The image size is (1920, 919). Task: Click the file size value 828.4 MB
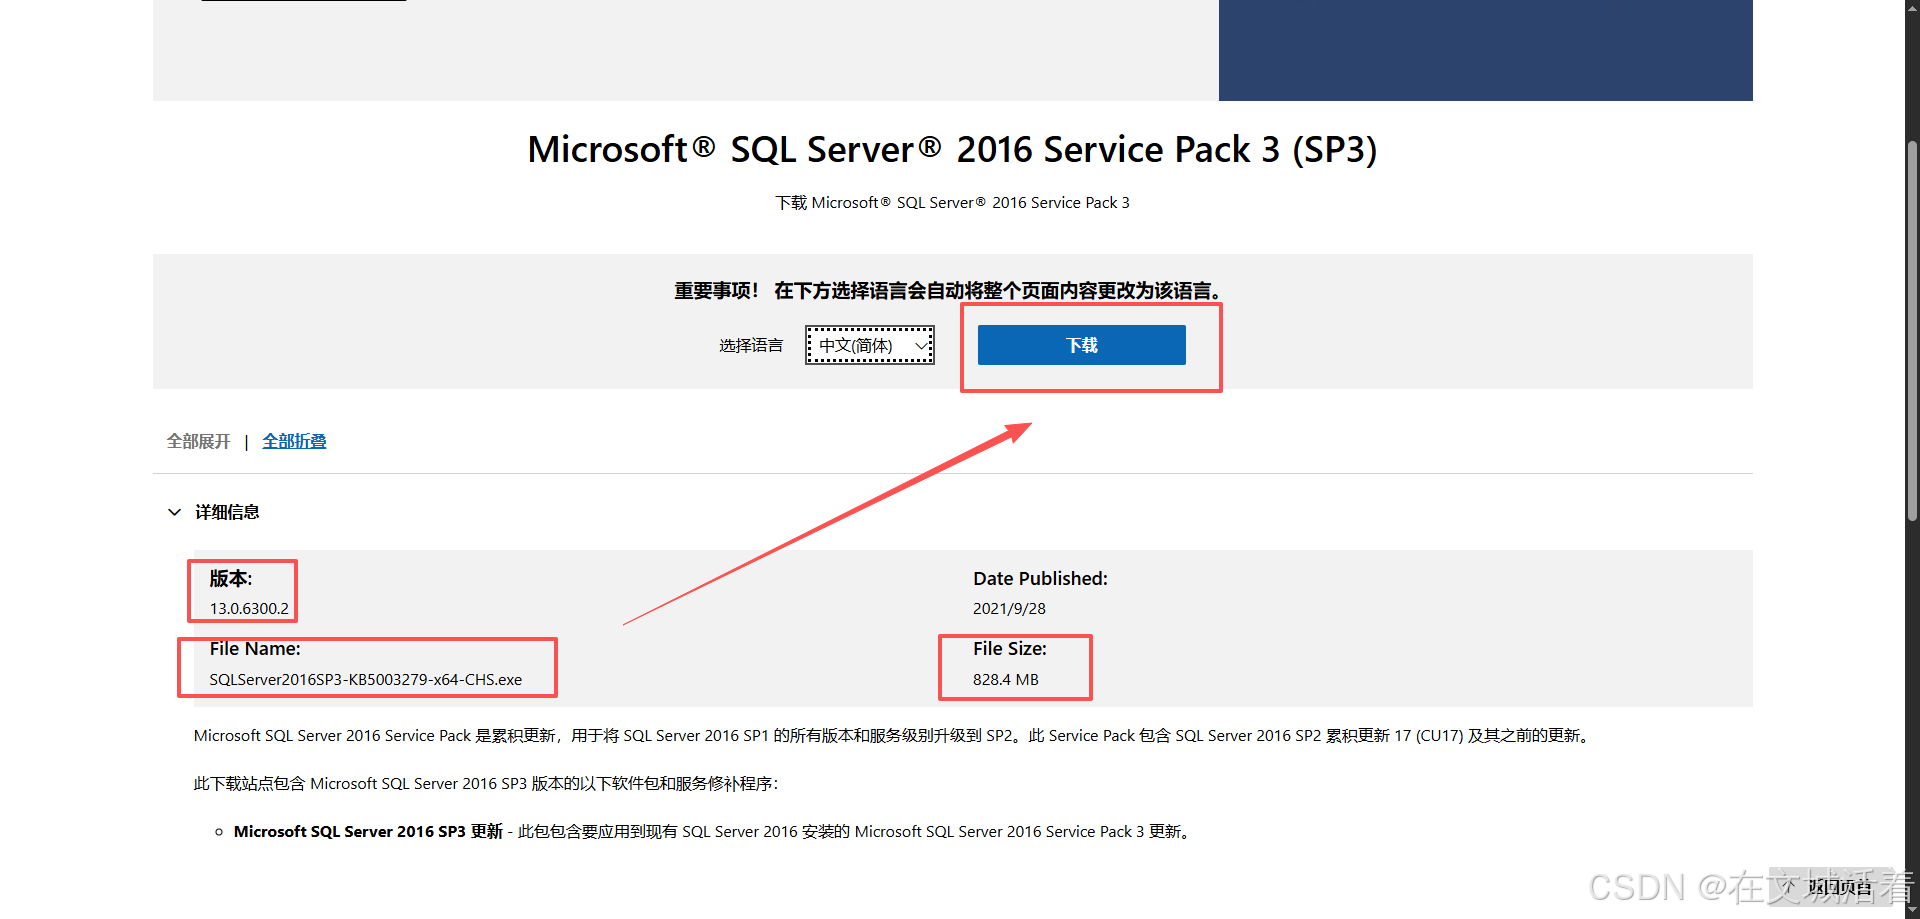pyautogui.click(x=1006, y=679)
